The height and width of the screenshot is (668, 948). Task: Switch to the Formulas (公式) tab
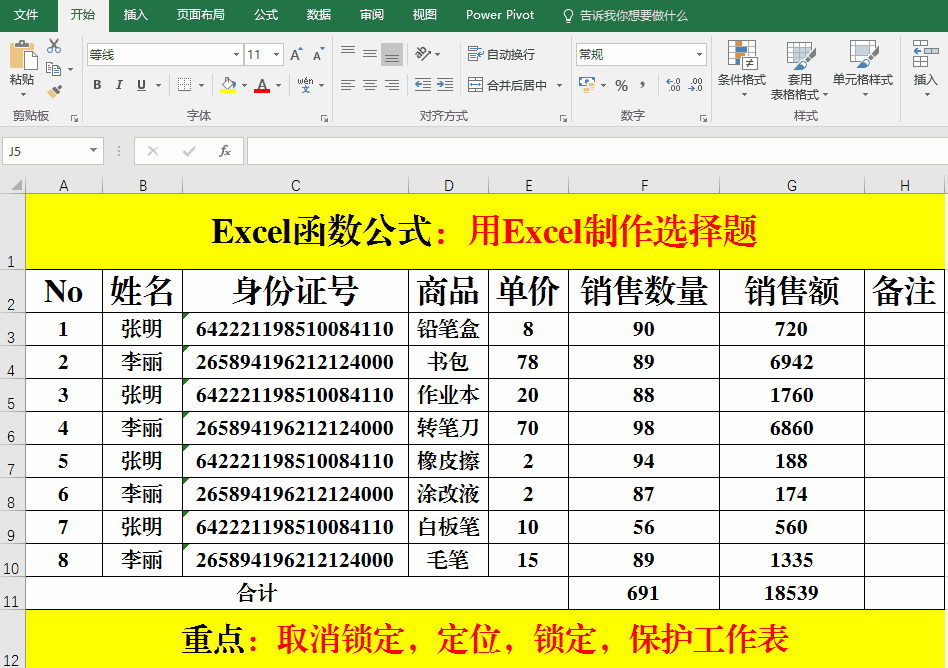266,15
